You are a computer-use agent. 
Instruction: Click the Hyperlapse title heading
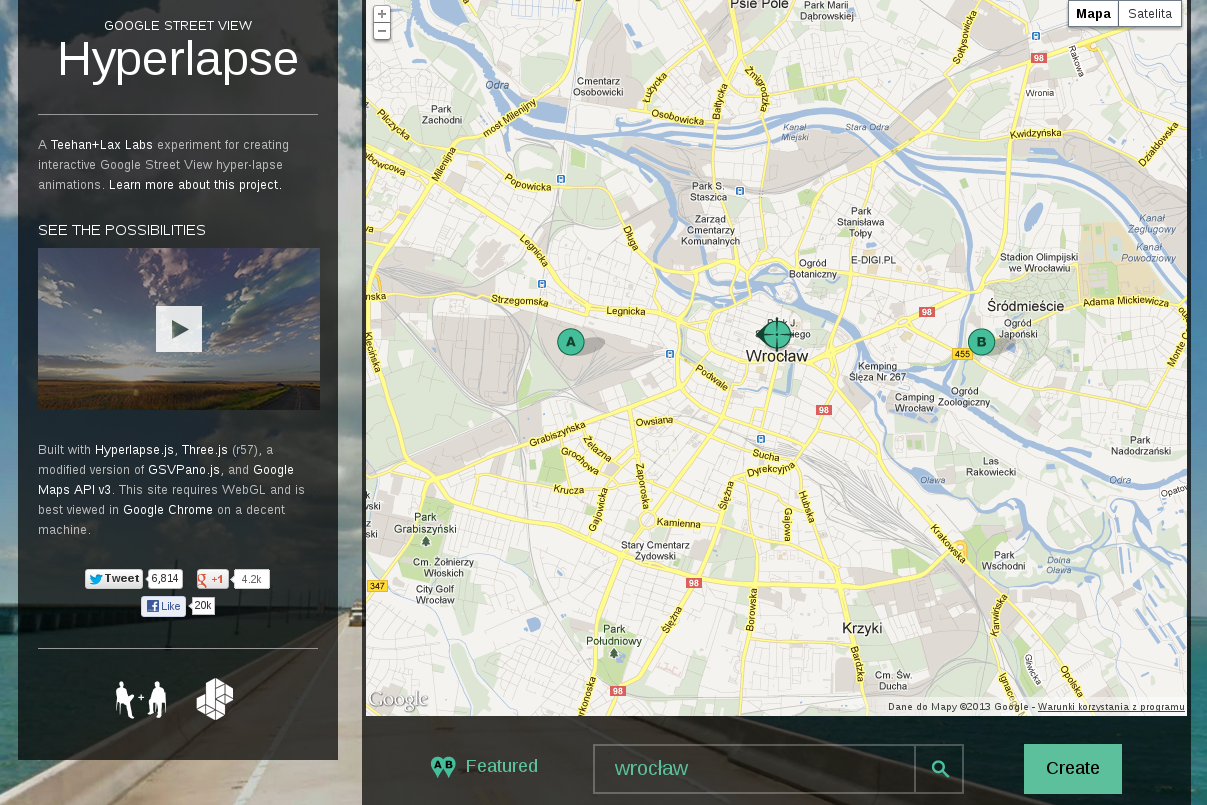click(x=178, y=60)
